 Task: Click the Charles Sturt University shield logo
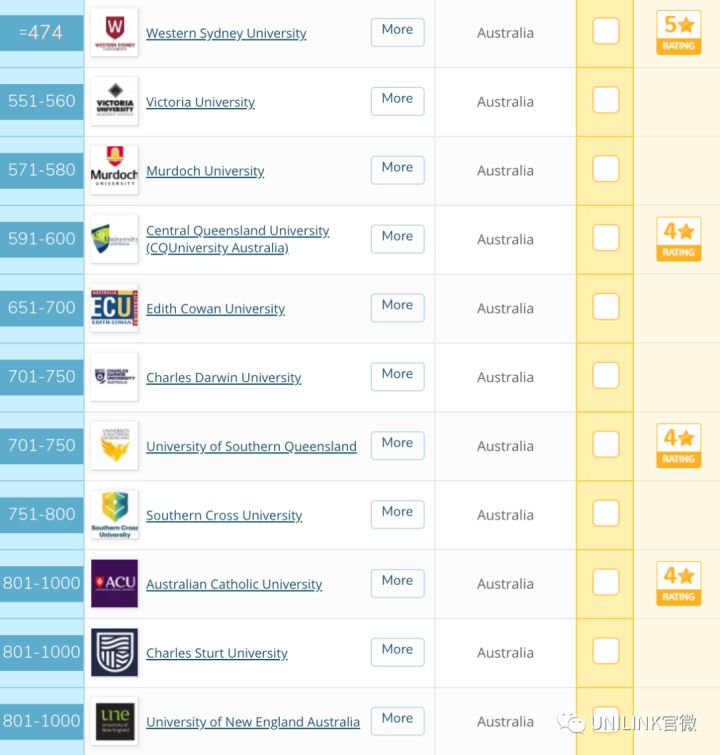115,652
